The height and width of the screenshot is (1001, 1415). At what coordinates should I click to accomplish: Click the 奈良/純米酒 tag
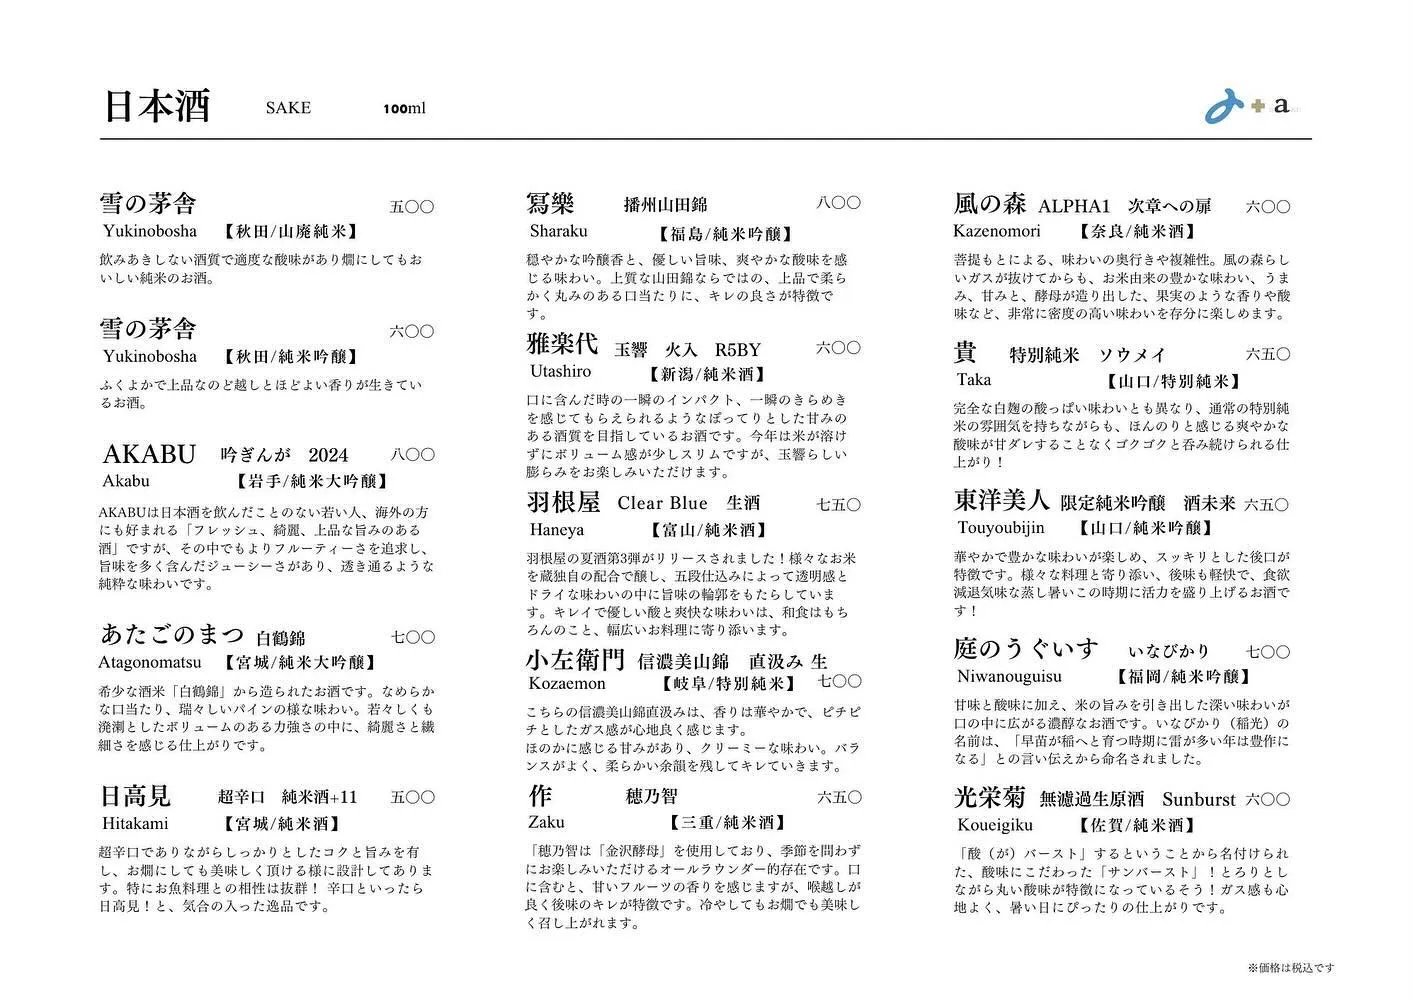[1137, 231]
